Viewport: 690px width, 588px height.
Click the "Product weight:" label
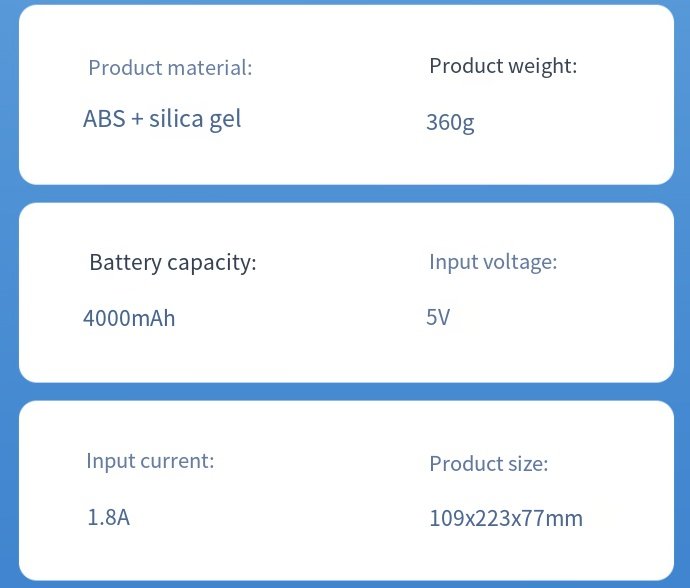coord(503,66)
